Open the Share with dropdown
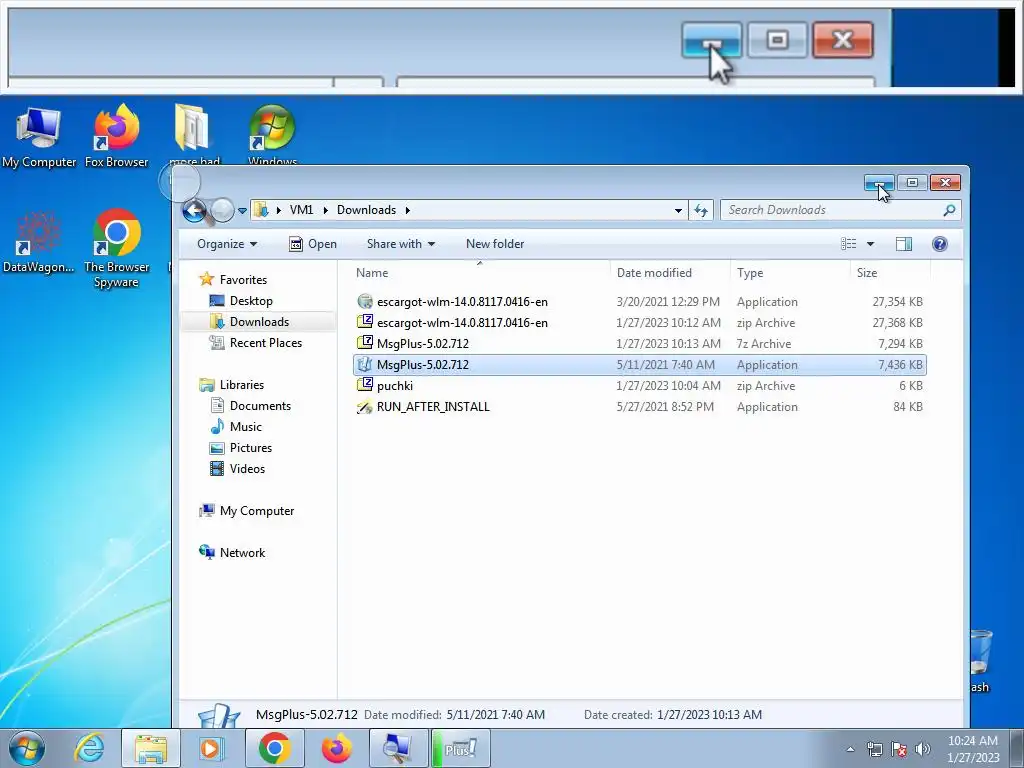This screenshot has height=768, width=1024. [x=401, y=244]
